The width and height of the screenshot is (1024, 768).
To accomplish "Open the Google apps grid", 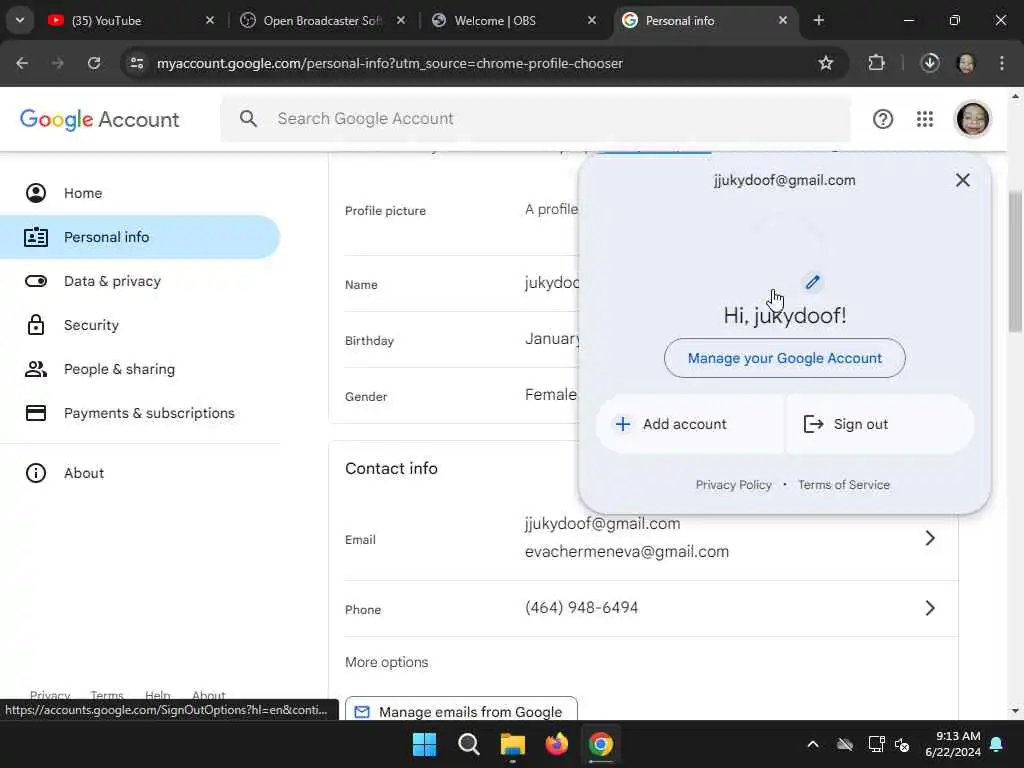I will tap(925, 119).
